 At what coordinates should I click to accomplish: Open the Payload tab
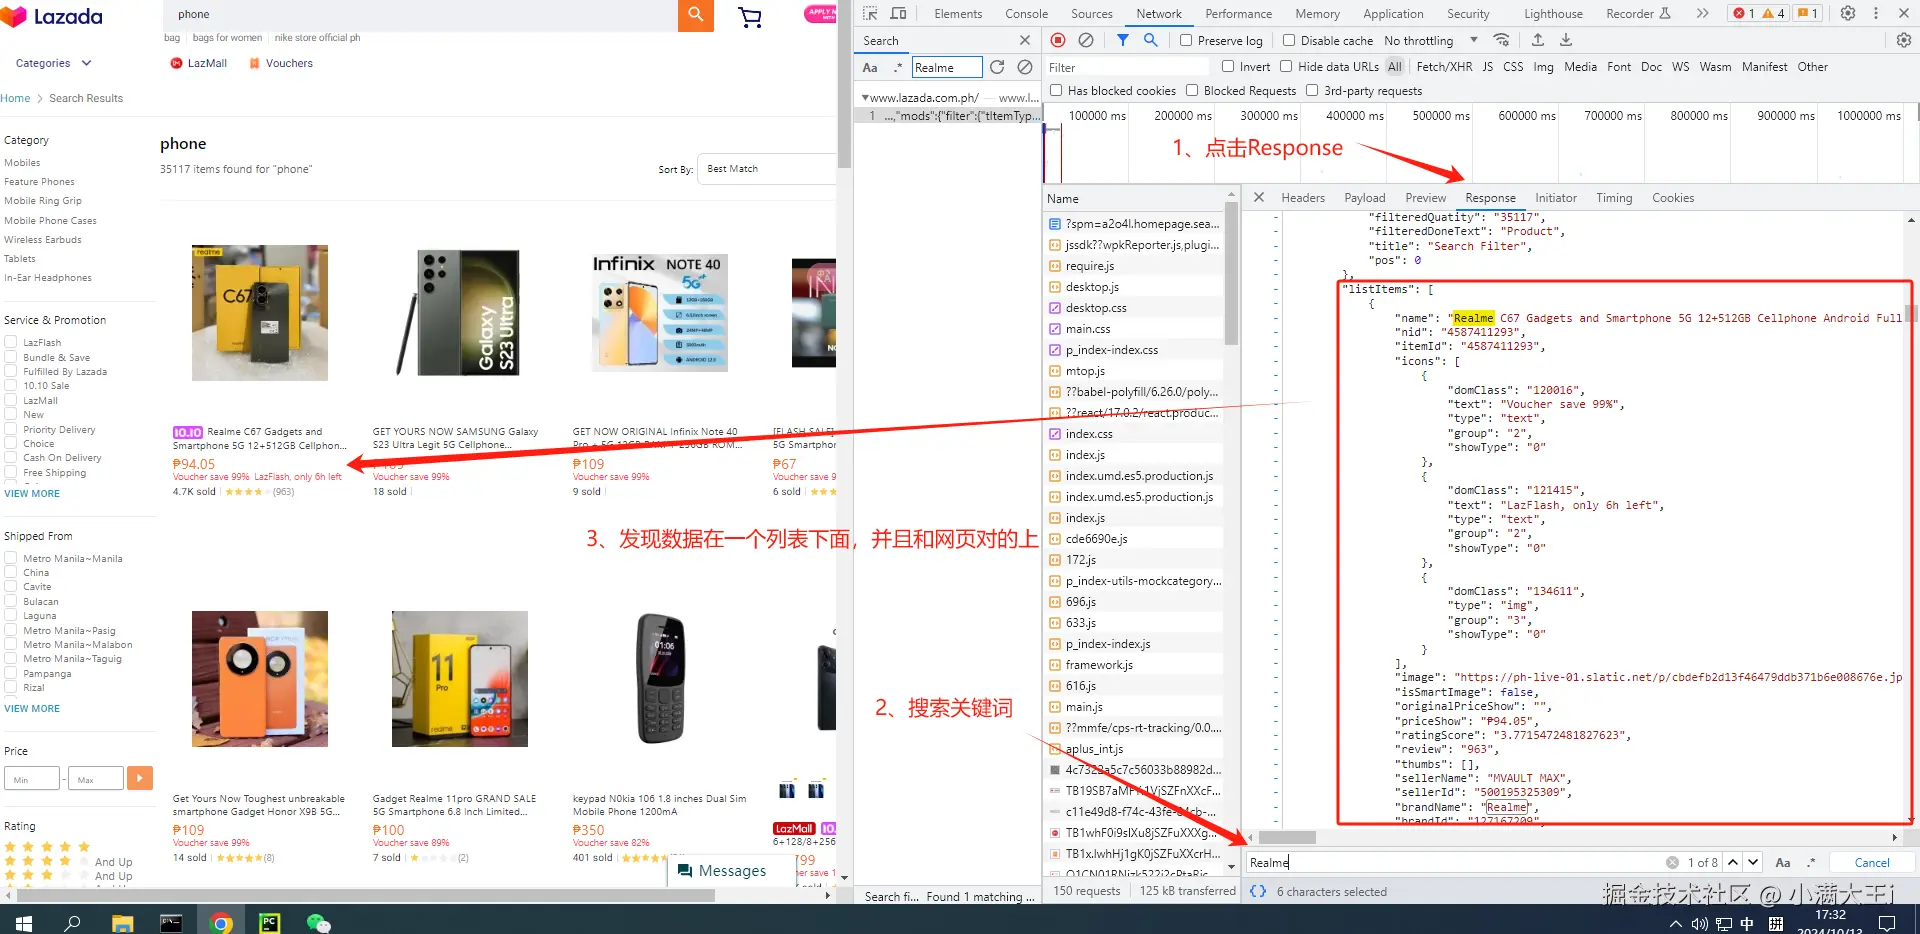coord(1364,198)
